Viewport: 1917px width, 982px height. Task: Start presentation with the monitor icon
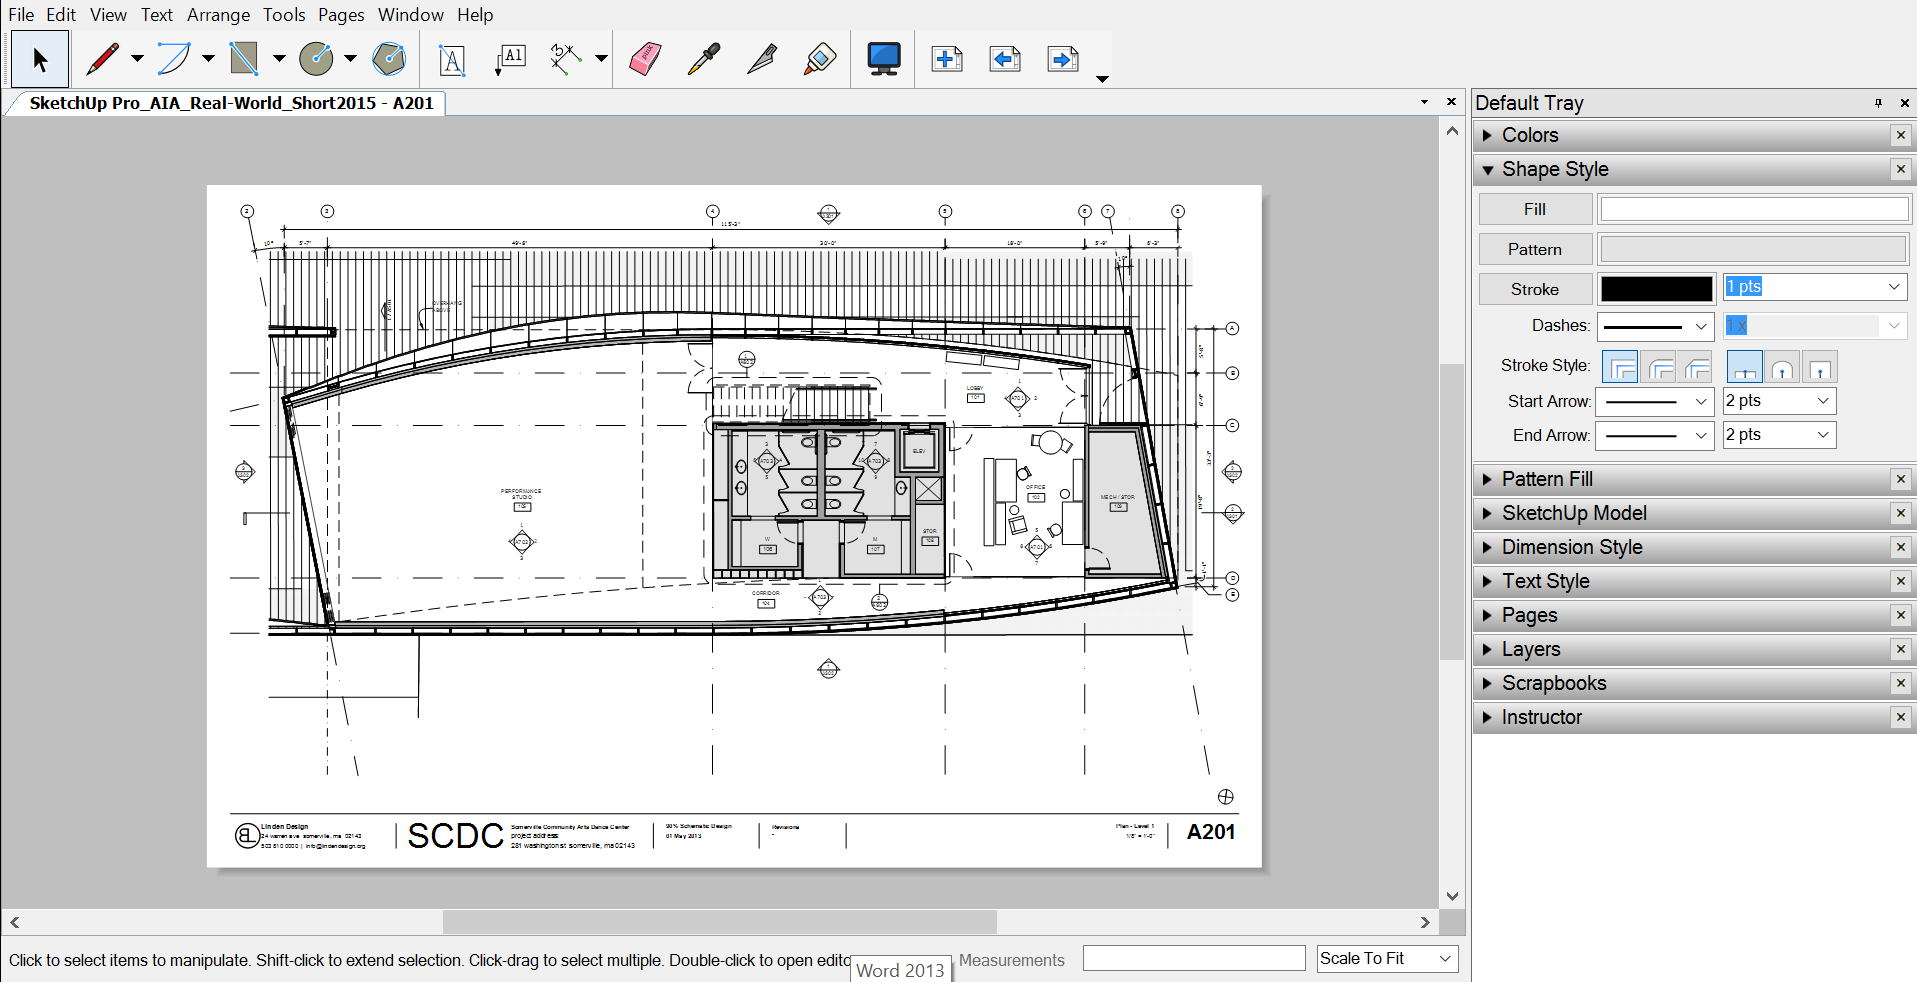click(x=883, y=59)
